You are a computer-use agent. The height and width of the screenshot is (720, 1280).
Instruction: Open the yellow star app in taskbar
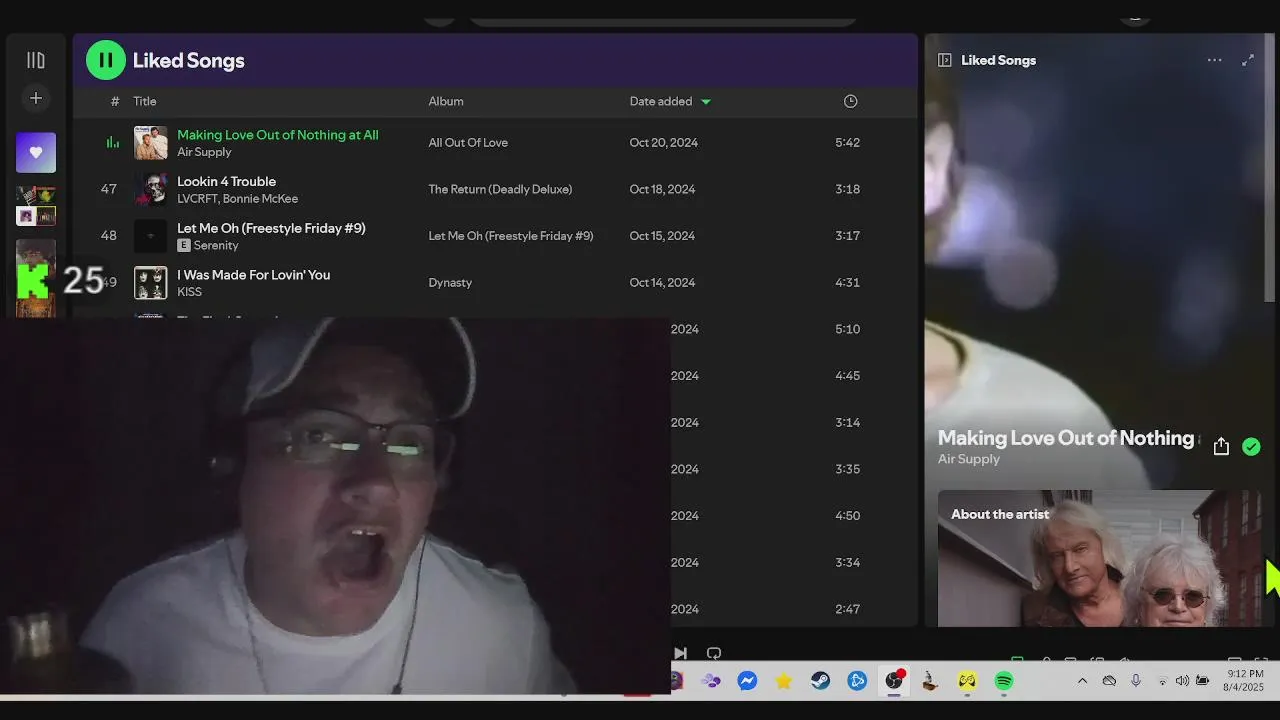(x=784, y=681)
